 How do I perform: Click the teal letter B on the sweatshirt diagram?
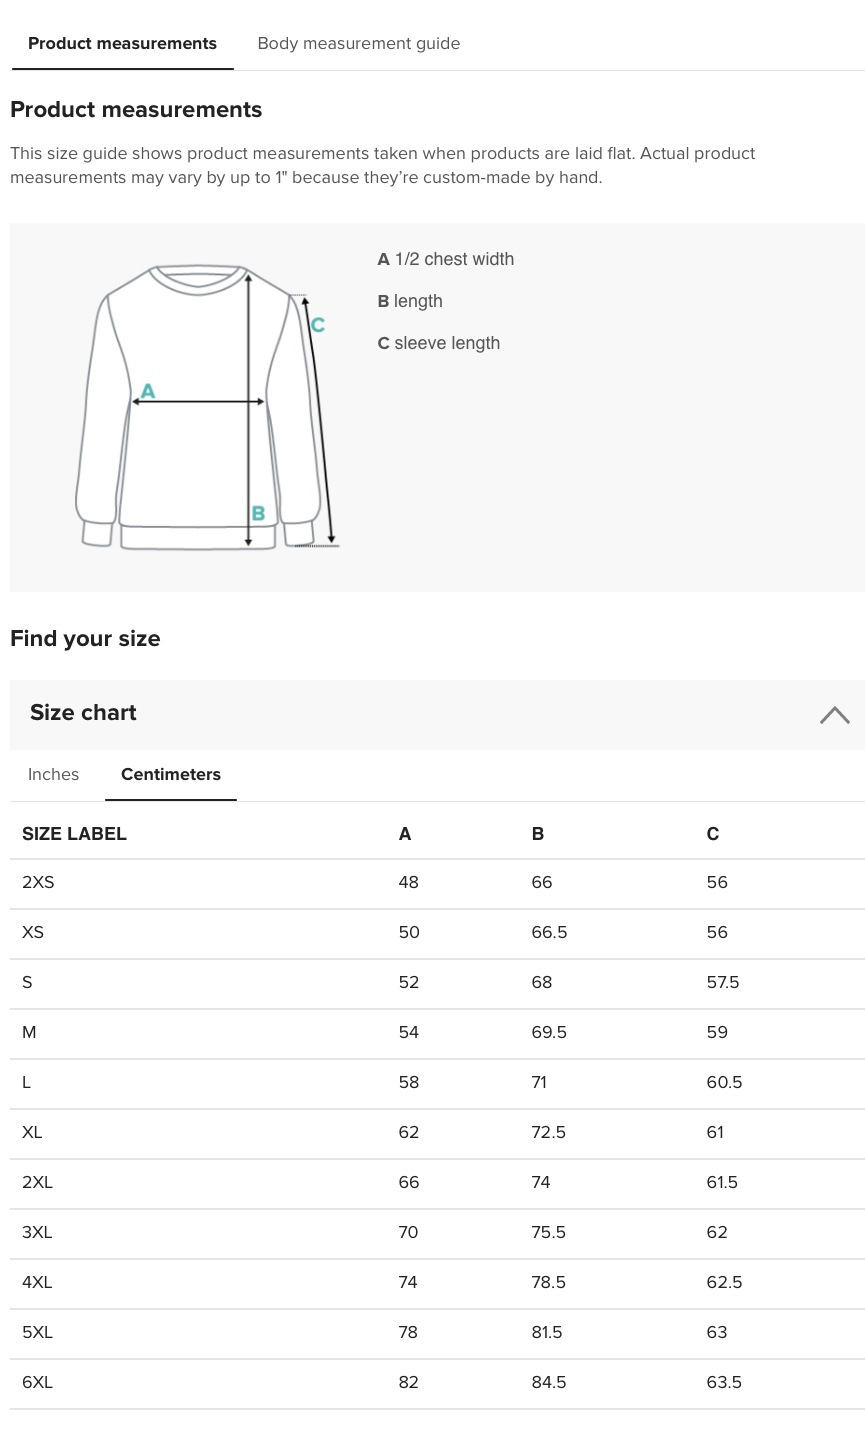pos(258,513)
